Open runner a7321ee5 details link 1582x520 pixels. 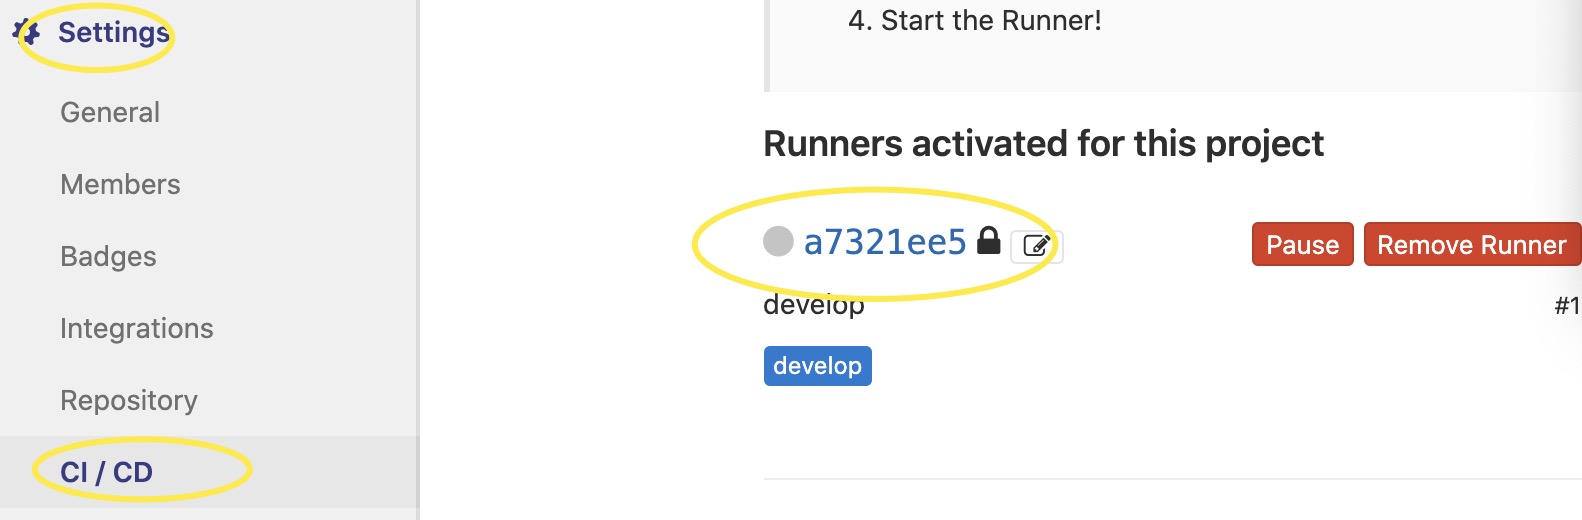coord(885,242)
